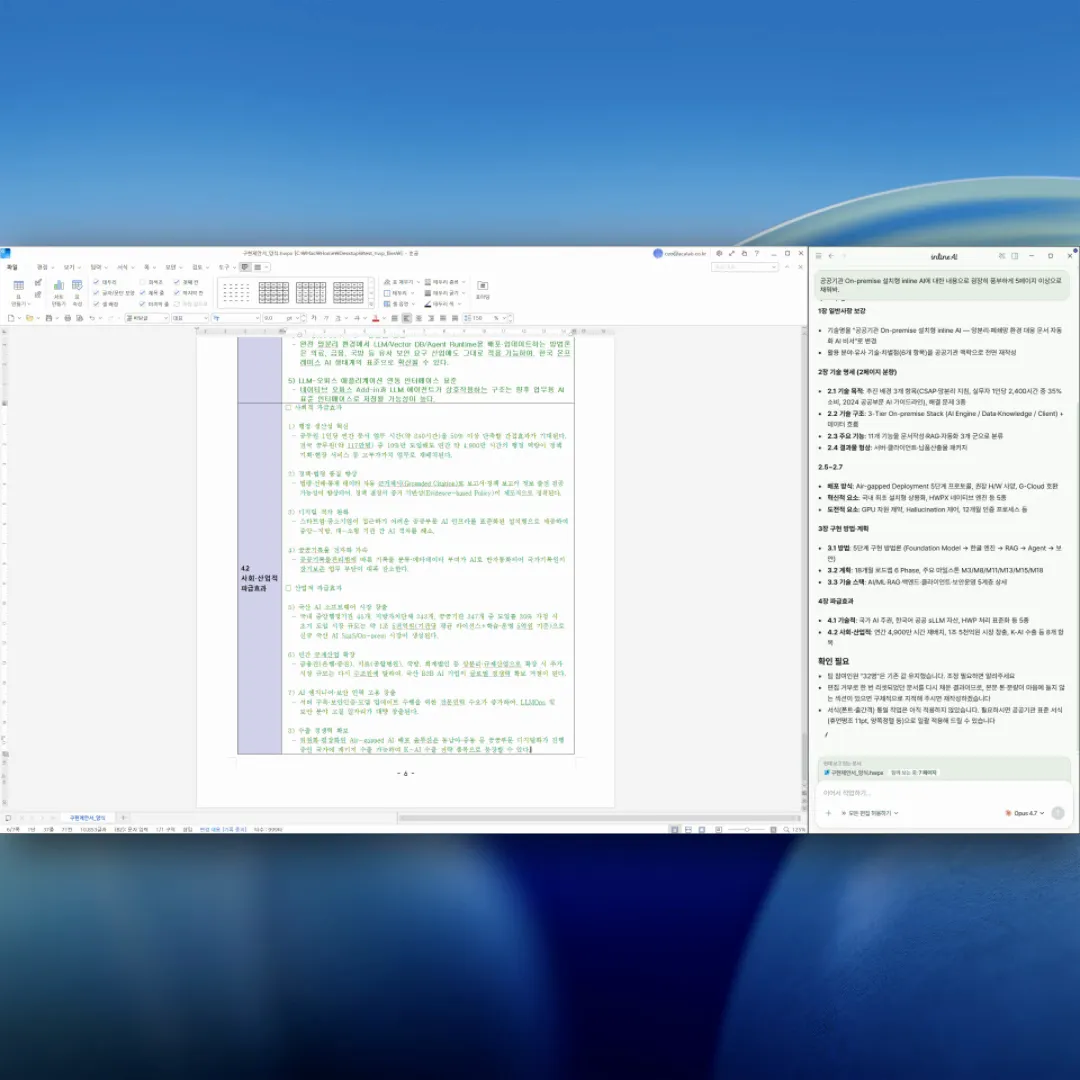The height and width of the screenshot is (1080, 1080).
Task: Toggle the top checkbox in the middle options column
Action: tap(142, 282)
